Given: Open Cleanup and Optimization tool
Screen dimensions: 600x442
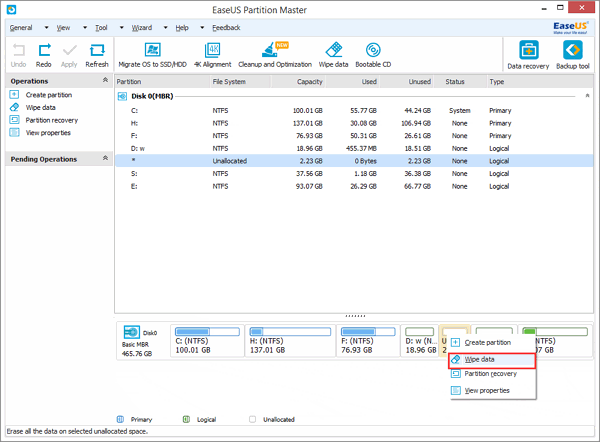Looking at the screenshot, I should [275, 55].
